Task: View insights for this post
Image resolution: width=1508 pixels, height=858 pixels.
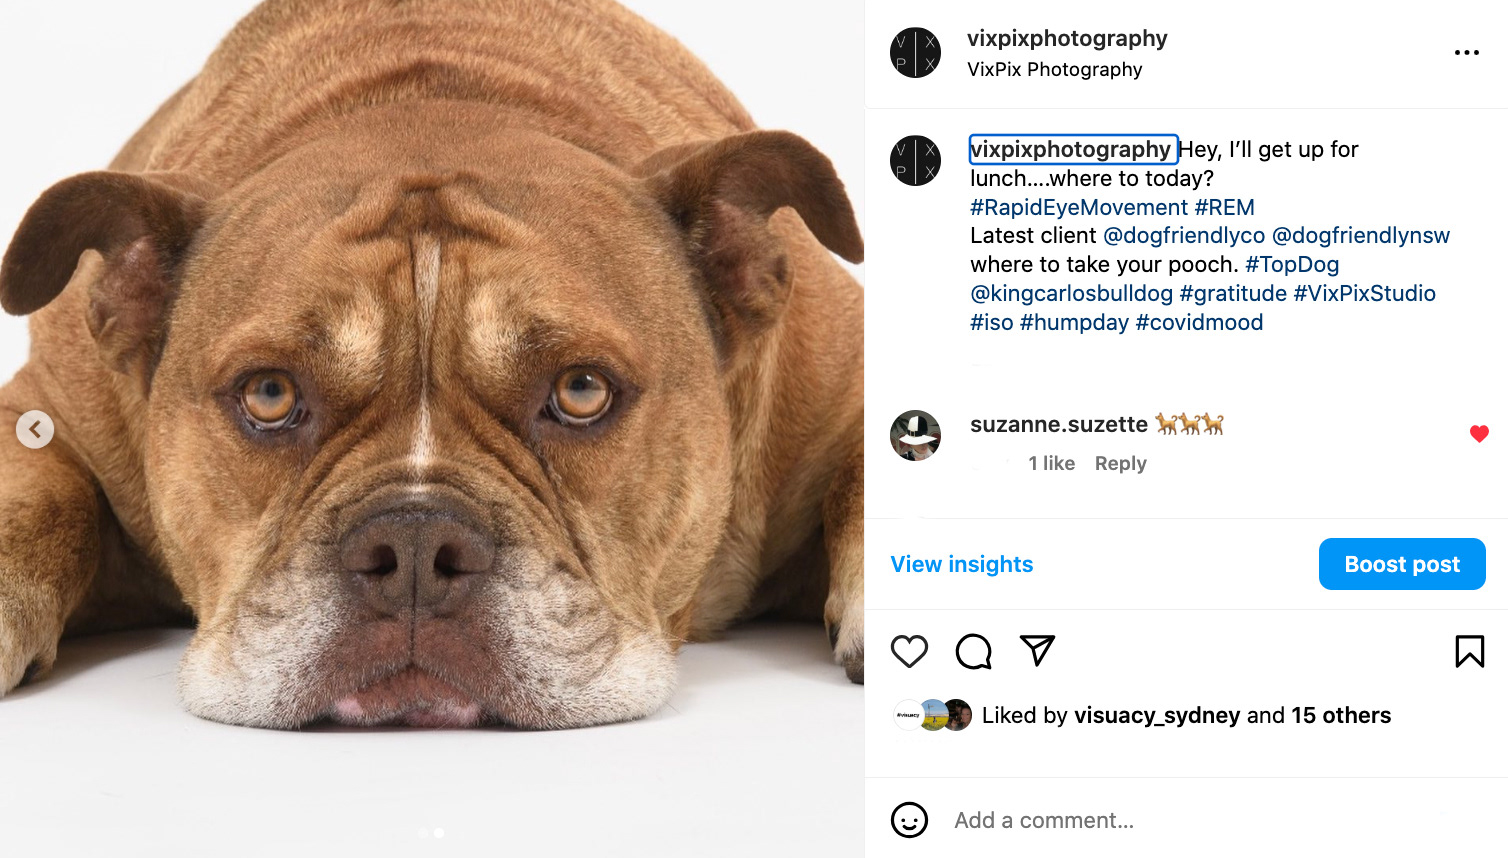Action: pyautogui.click(x=961, y=564)
